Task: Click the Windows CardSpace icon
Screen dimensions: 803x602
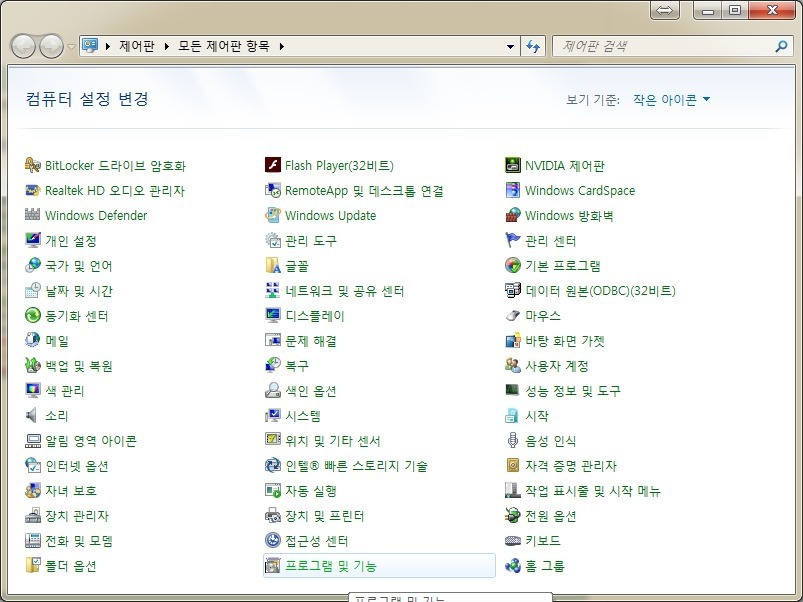Action: tap(513, 190)
